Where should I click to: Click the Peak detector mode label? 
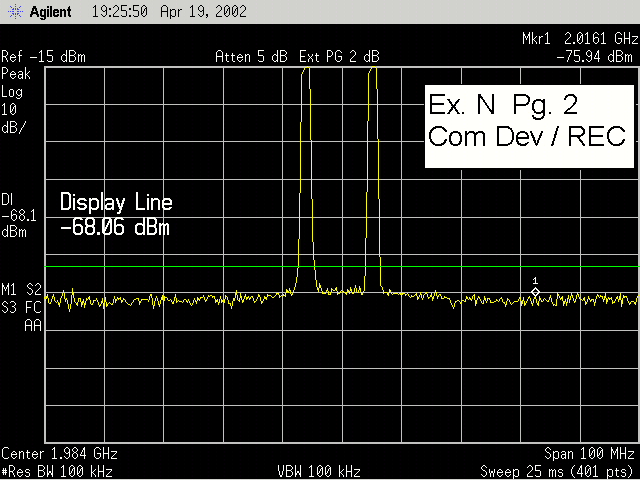click(16, 75)
